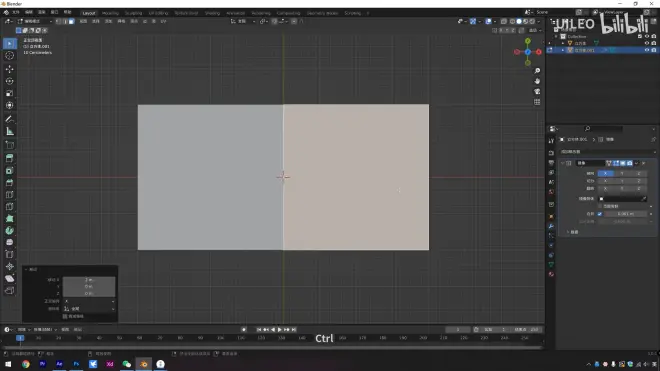
Task: Select the Smooth tool
Action: [10, 243]
